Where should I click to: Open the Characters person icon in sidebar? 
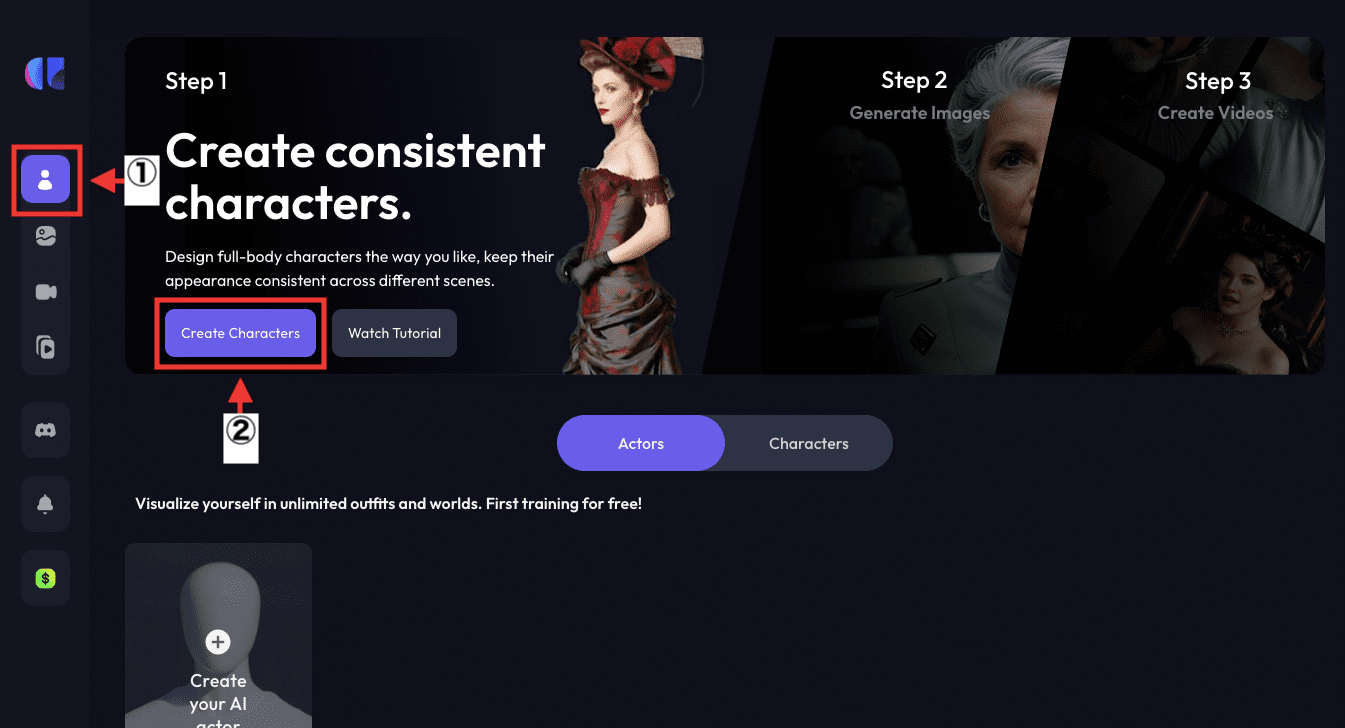45,180
